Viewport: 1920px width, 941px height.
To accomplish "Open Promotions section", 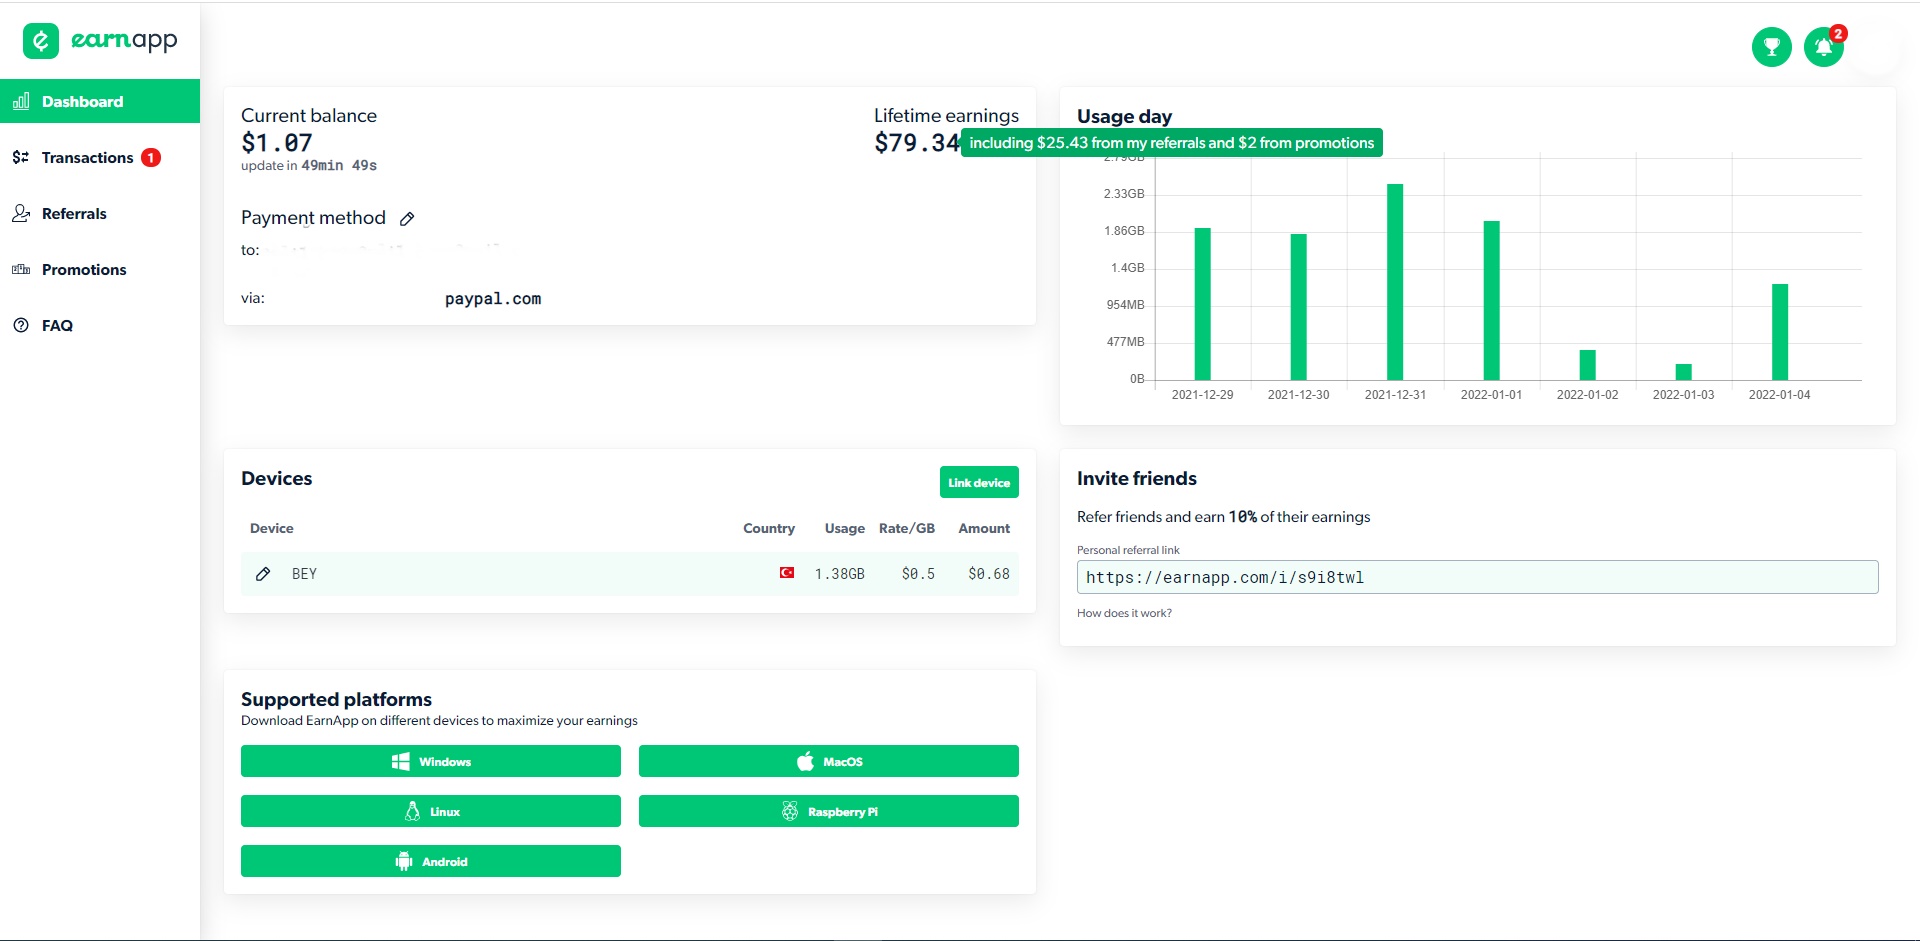I will pos(84,270).
